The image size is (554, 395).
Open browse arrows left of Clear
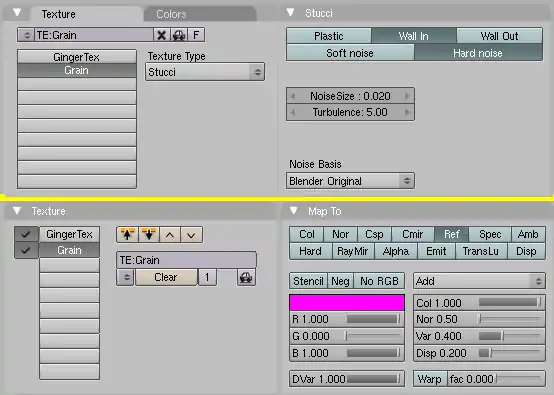click(x=125, y=277)
